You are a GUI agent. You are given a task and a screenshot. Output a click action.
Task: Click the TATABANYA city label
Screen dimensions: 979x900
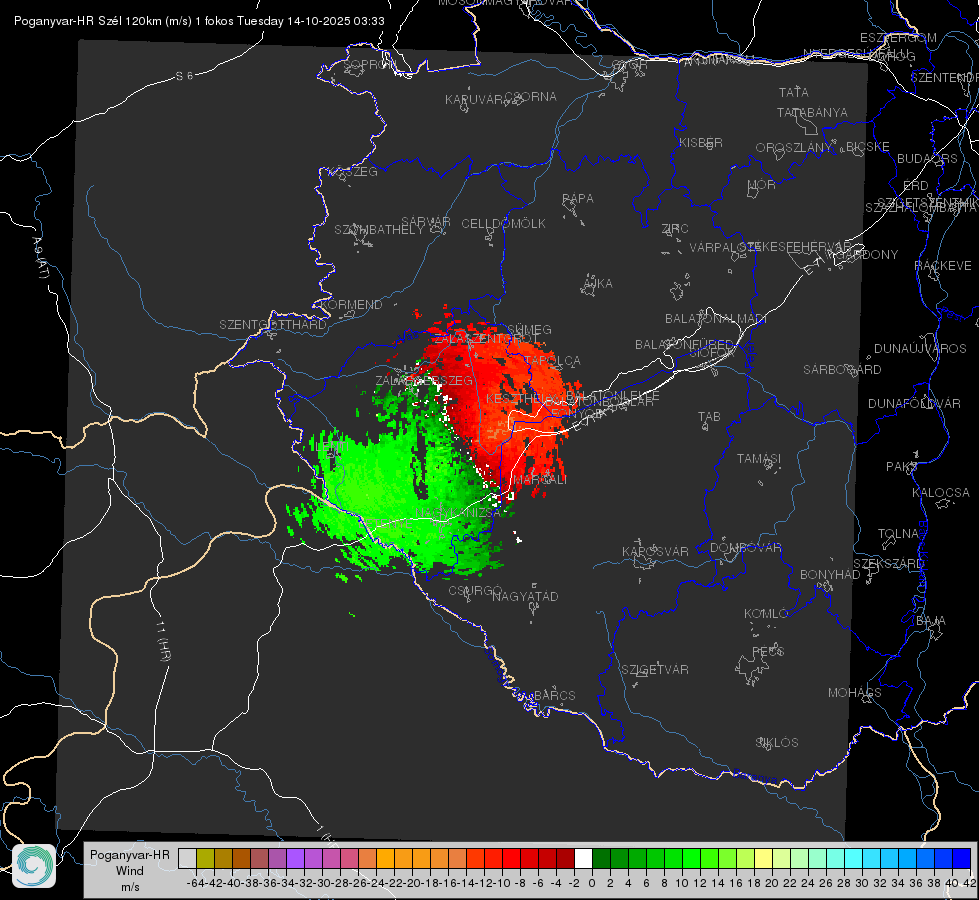pyautogui.click(x=812, y=112)
